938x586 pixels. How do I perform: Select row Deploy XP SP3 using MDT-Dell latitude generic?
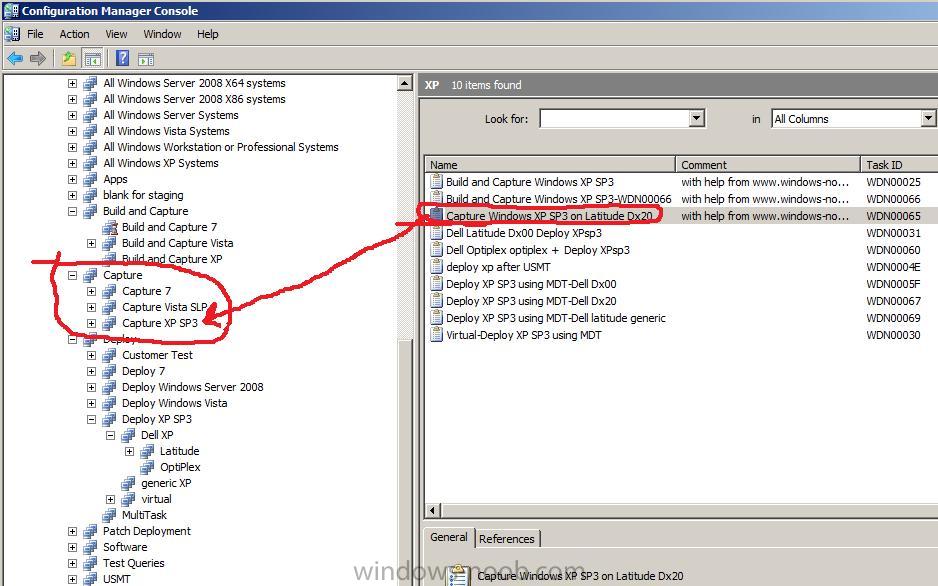click(681, 318)
